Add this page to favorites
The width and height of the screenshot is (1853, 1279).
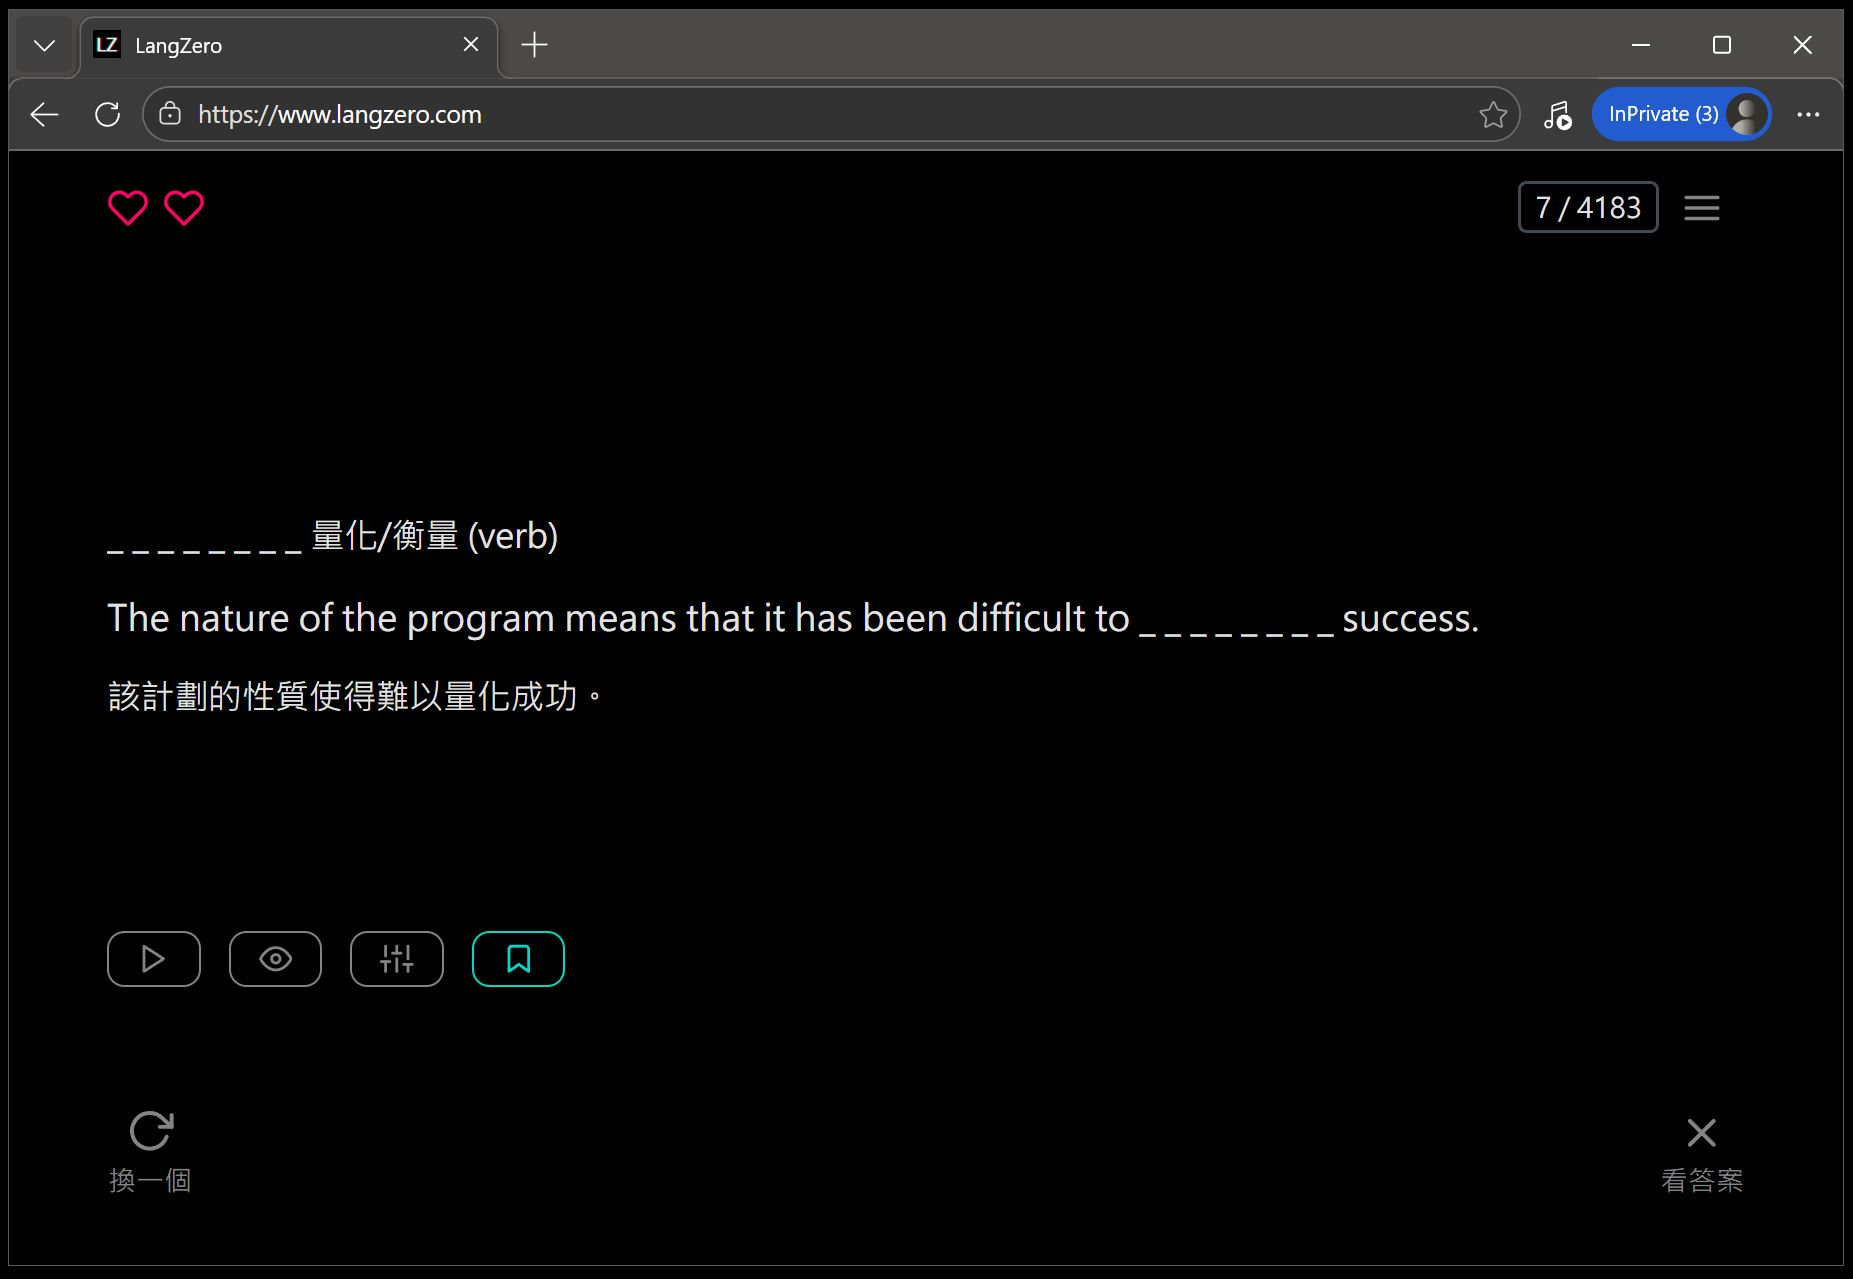click(x=1492, y=115)
